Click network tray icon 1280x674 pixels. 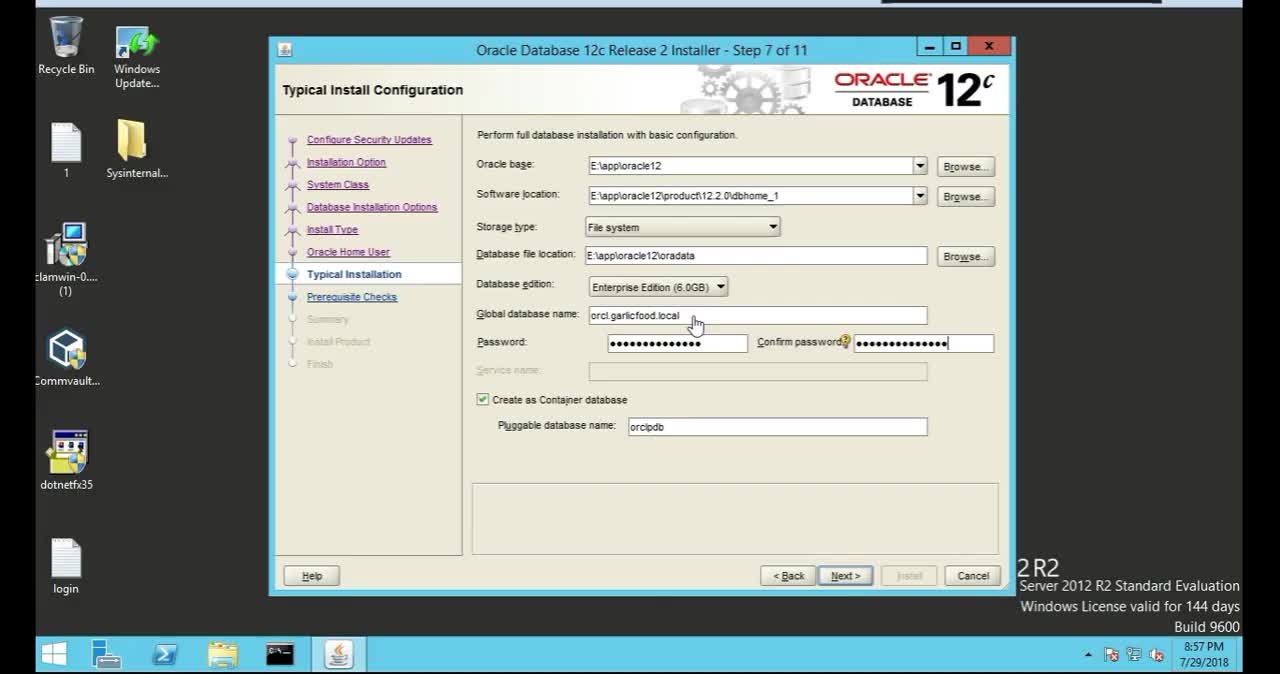pyautogui.click(x=1134, y=655)
